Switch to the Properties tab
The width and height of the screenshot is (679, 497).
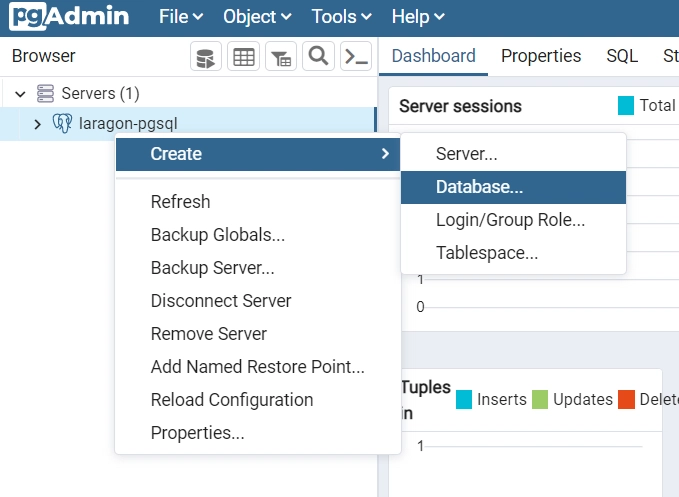click(541, 56)
